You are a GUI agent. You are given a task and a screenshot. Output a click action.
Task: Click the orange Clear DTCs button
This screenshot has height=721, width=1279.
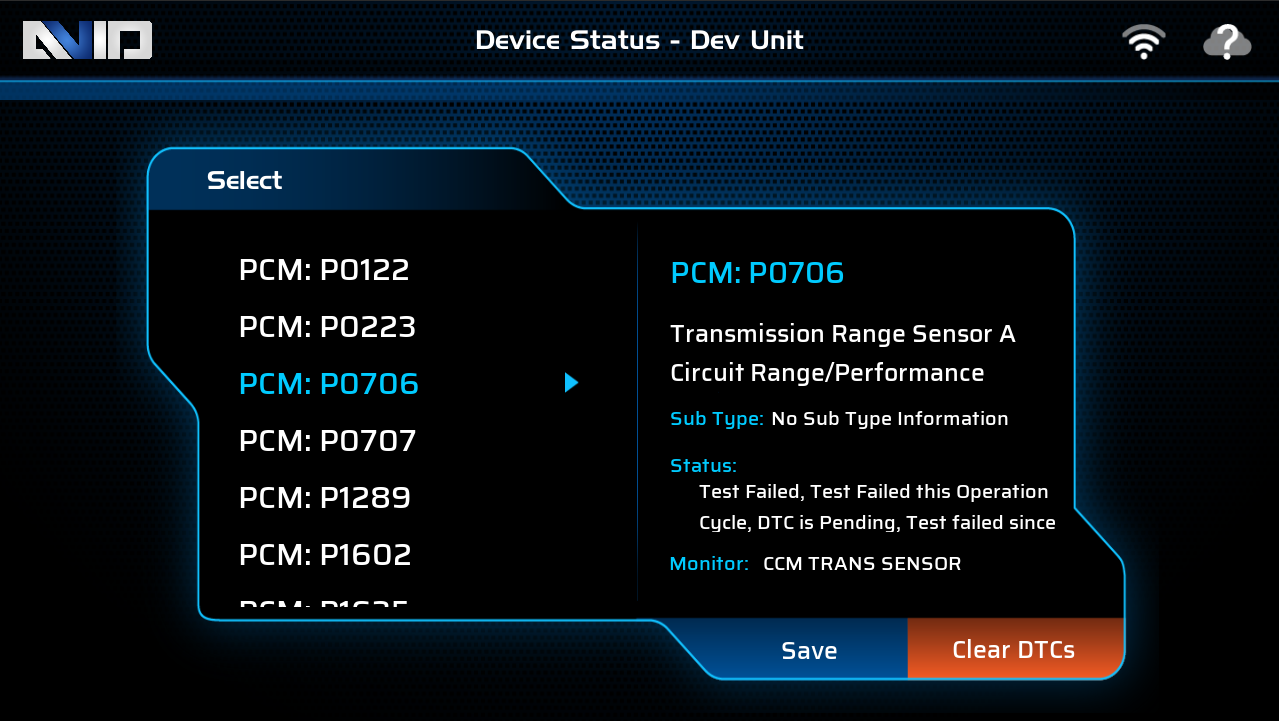(x=1014, y=650)
